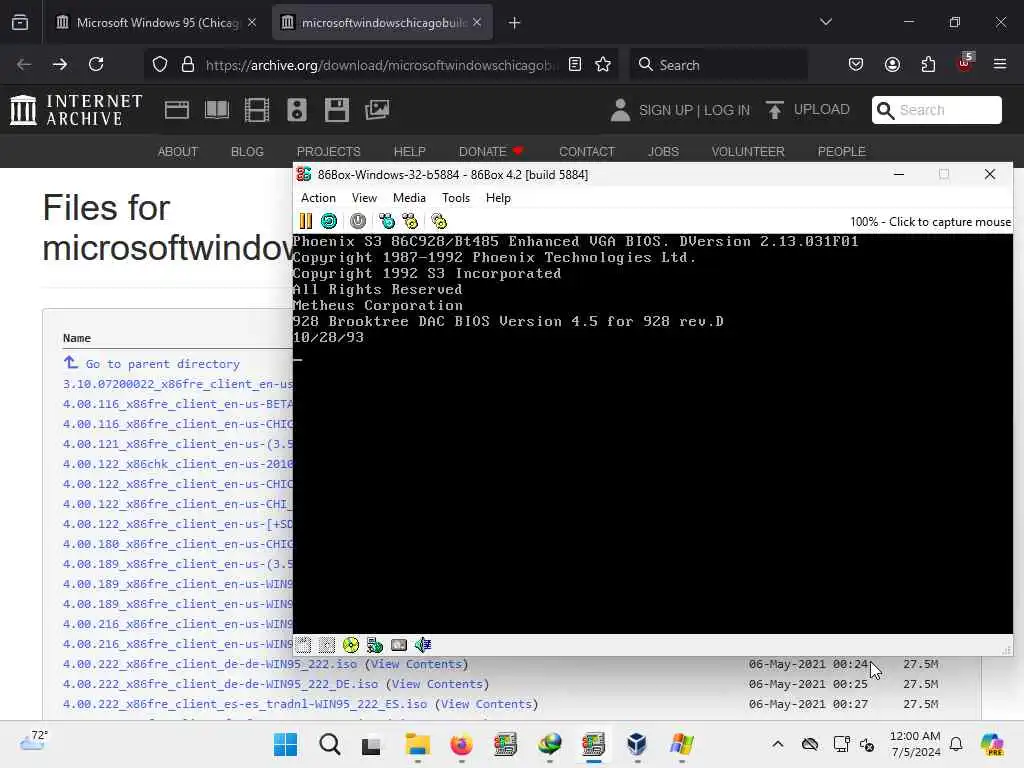The height and width of the screenshot is (768, 1024).
Task: Open the VOLUNTEER nav link
Action: [x=748, y=152]
